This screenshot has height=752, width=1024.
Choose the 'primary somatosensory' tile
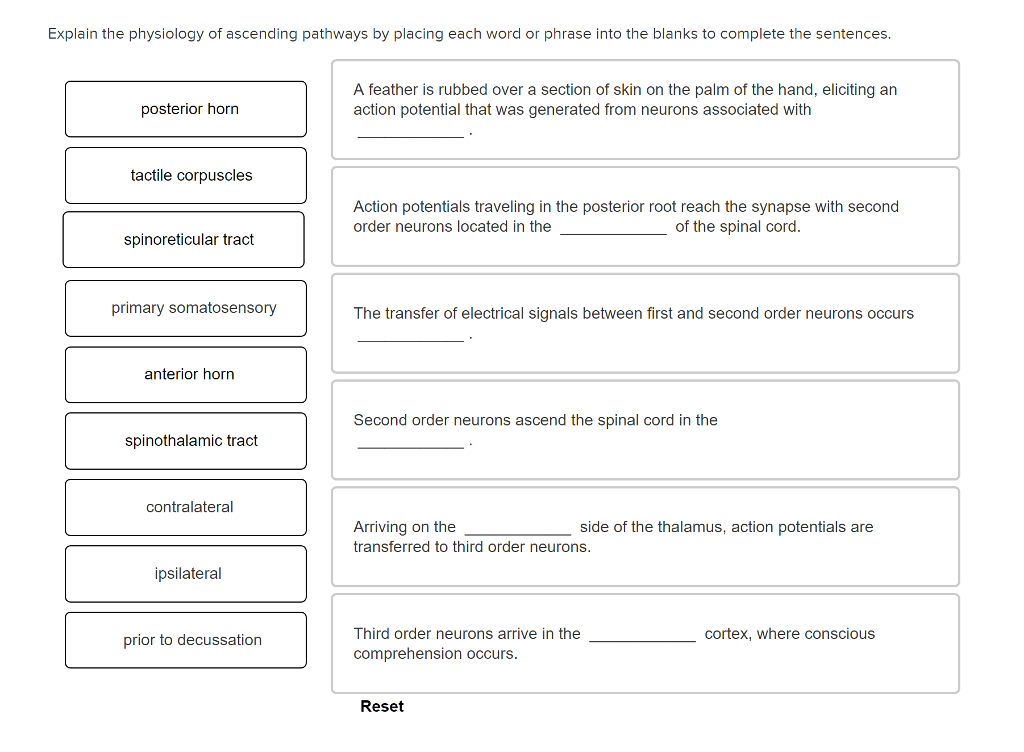[x=186, y=308]
